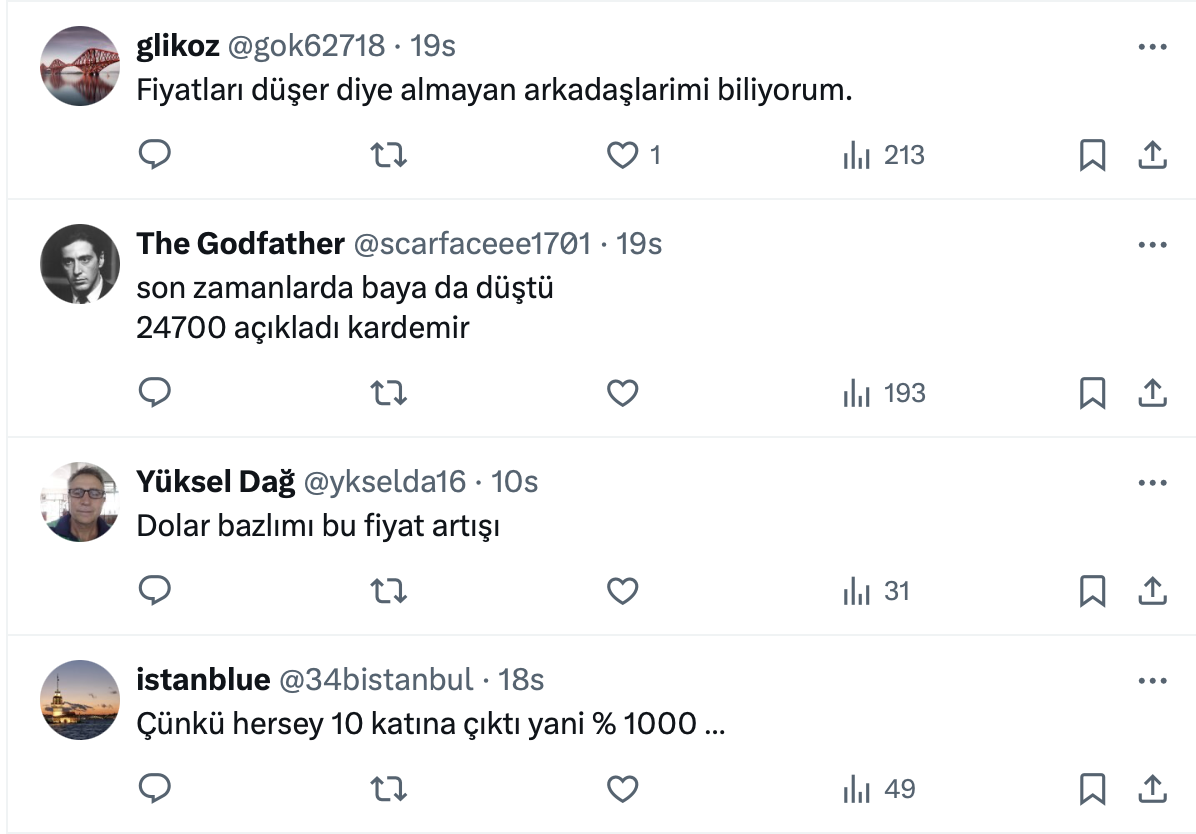The height and width of the screenshot is (834, 1196).
Task: Share istanblue's tweet
Action: coord(1152,789)
